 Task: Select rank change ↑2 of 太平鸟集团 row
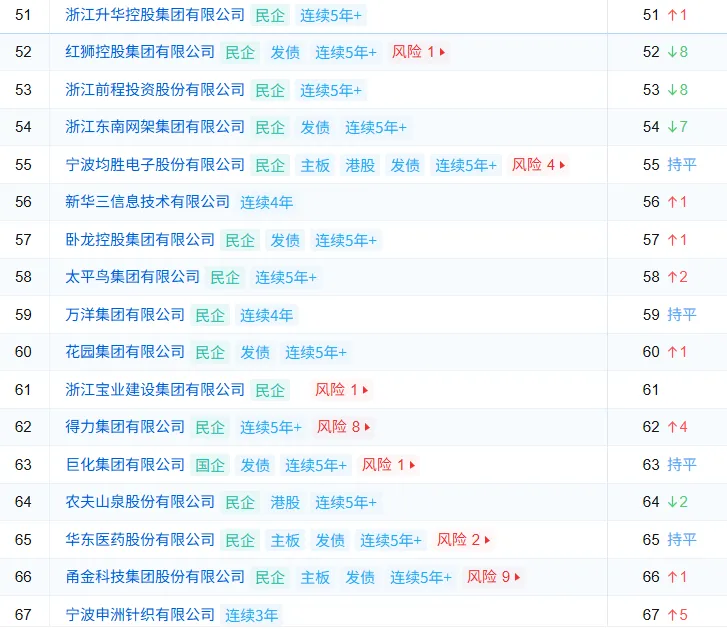(x=677, y=277)
